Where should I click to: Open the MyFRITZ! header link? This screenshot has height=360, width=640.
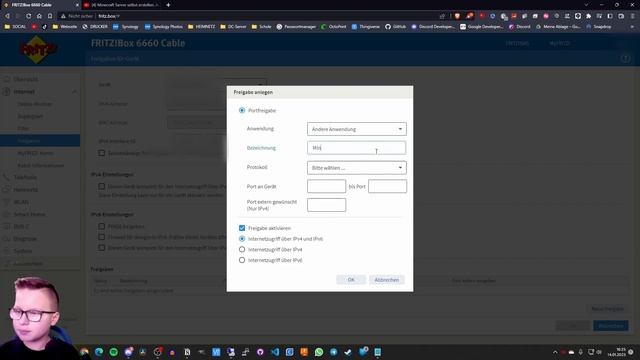pyautogui.click(x=560, y=43)
